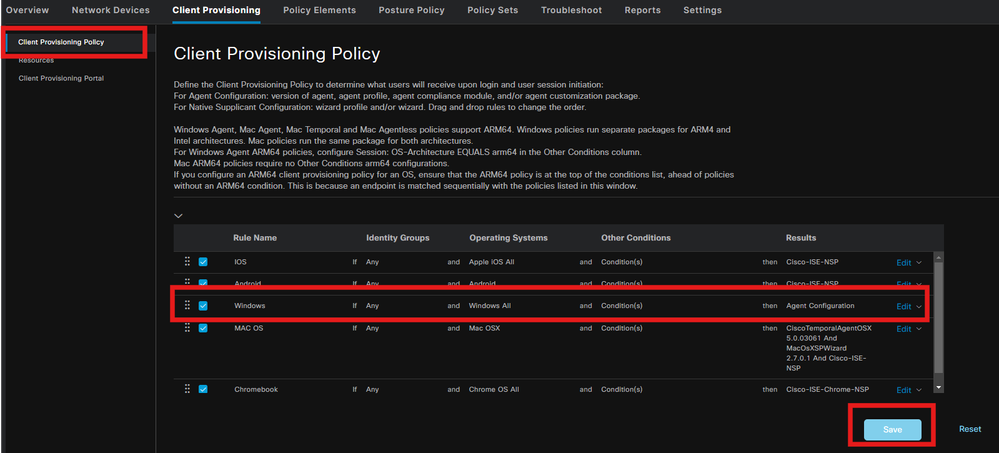Image resolution: width=999 pixels, height=453 pixels.
Task: Open Client Provisioning Portal in the sidebar
Action: coord(61,78)
